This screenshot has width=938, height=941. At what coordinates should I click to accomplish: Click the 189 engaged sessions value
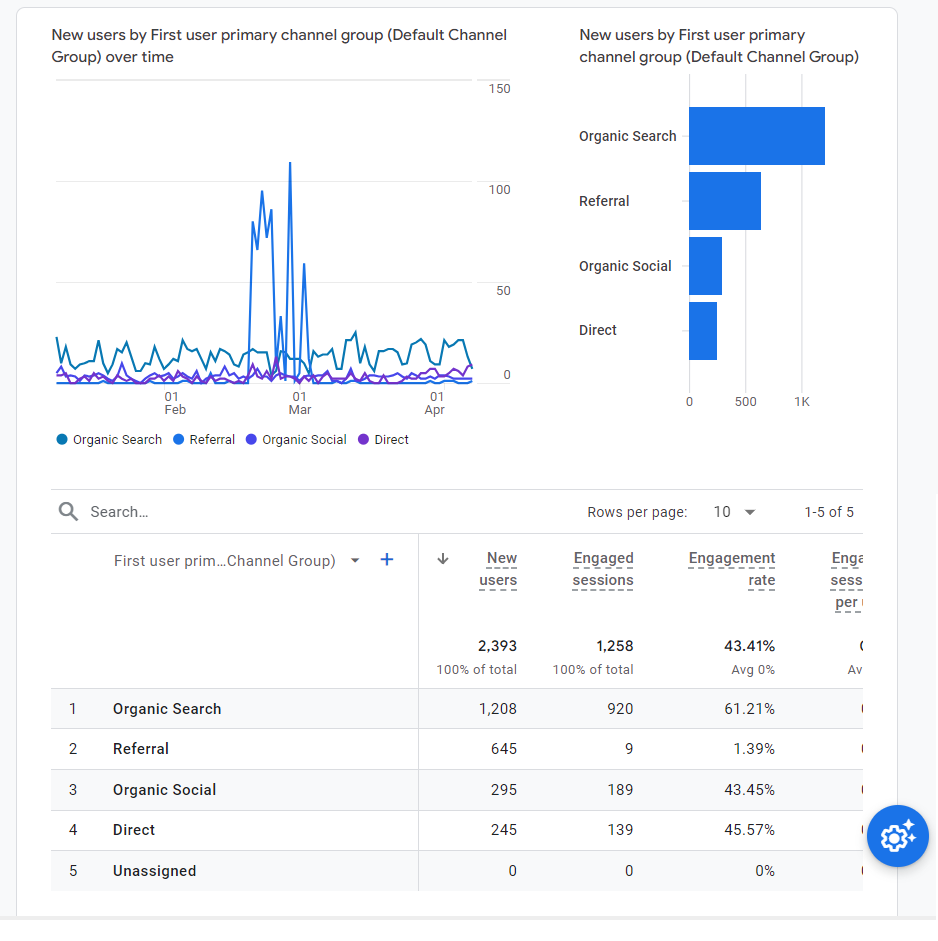(x=620, y=790)
